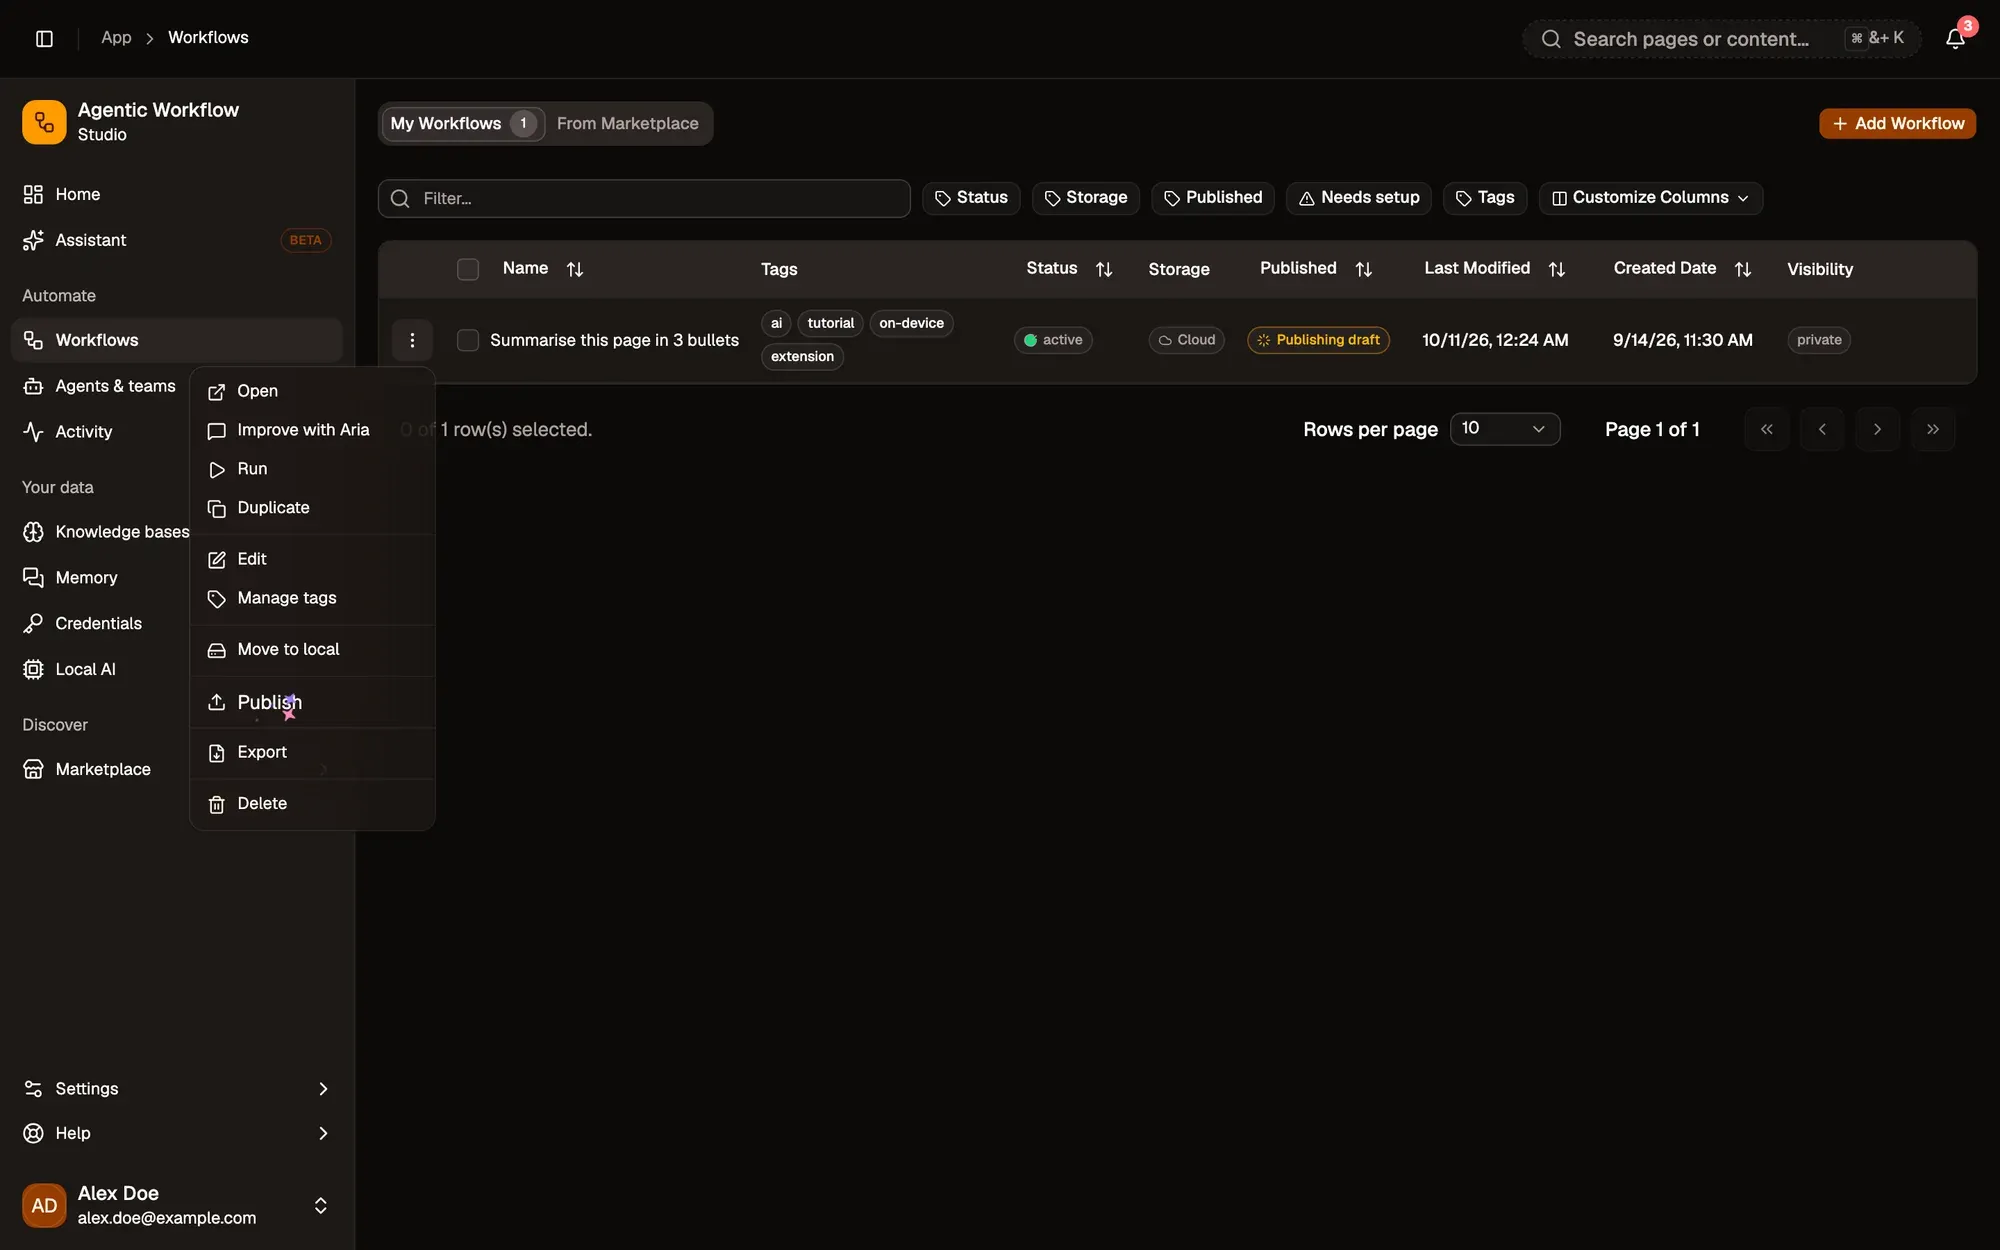Sort by Name column arrows
This screenshot has width=2000, height=1250.
point(575,269)
